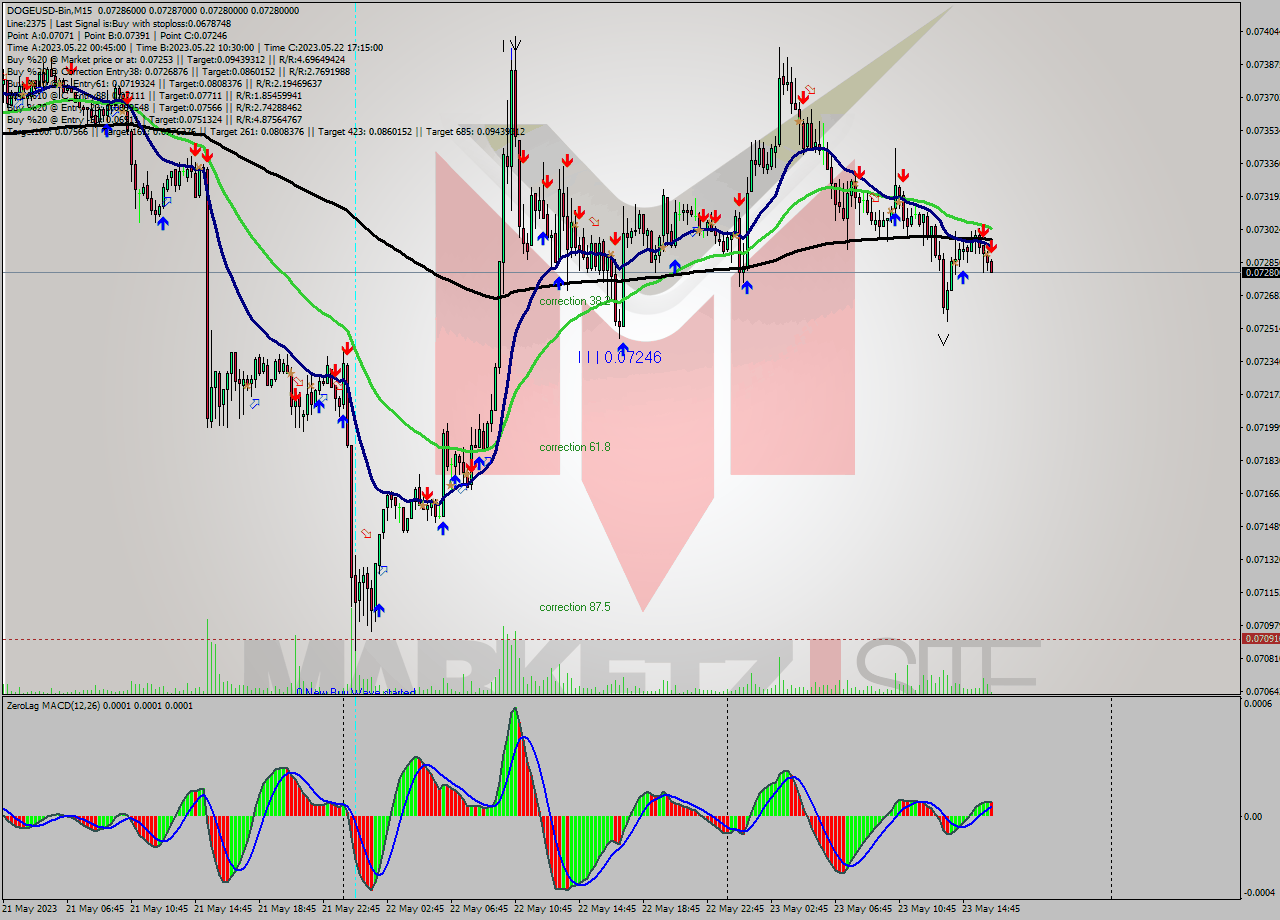Screen dimensions: 1280x920
Task: Click the I V wave marker at chart peak
Action: click(x=511, y=44)
